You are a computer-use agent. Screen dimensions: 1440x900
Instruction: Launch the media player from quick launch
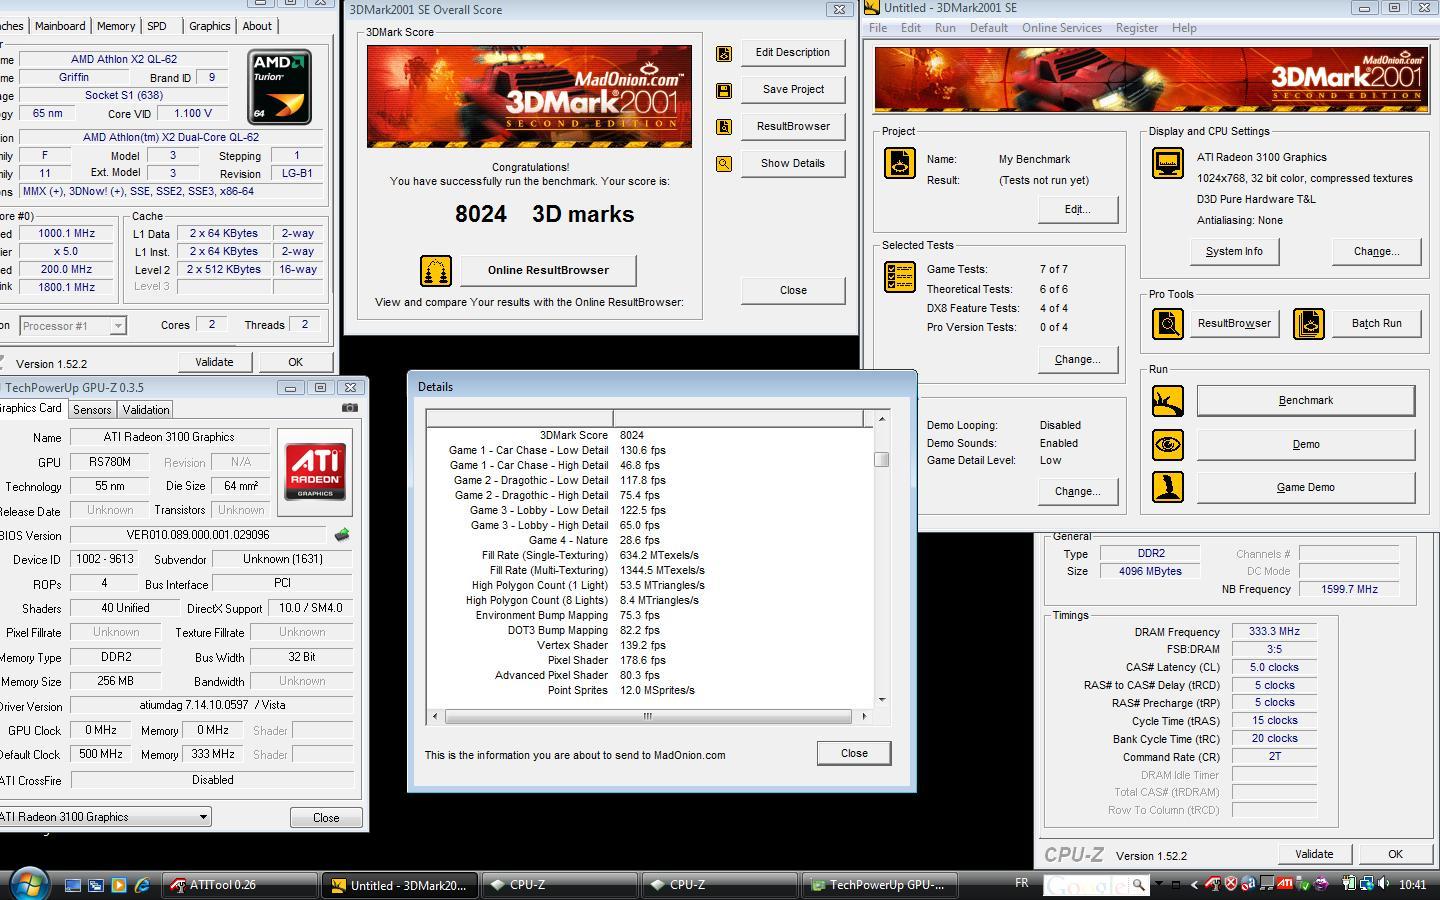pos(119,885)
